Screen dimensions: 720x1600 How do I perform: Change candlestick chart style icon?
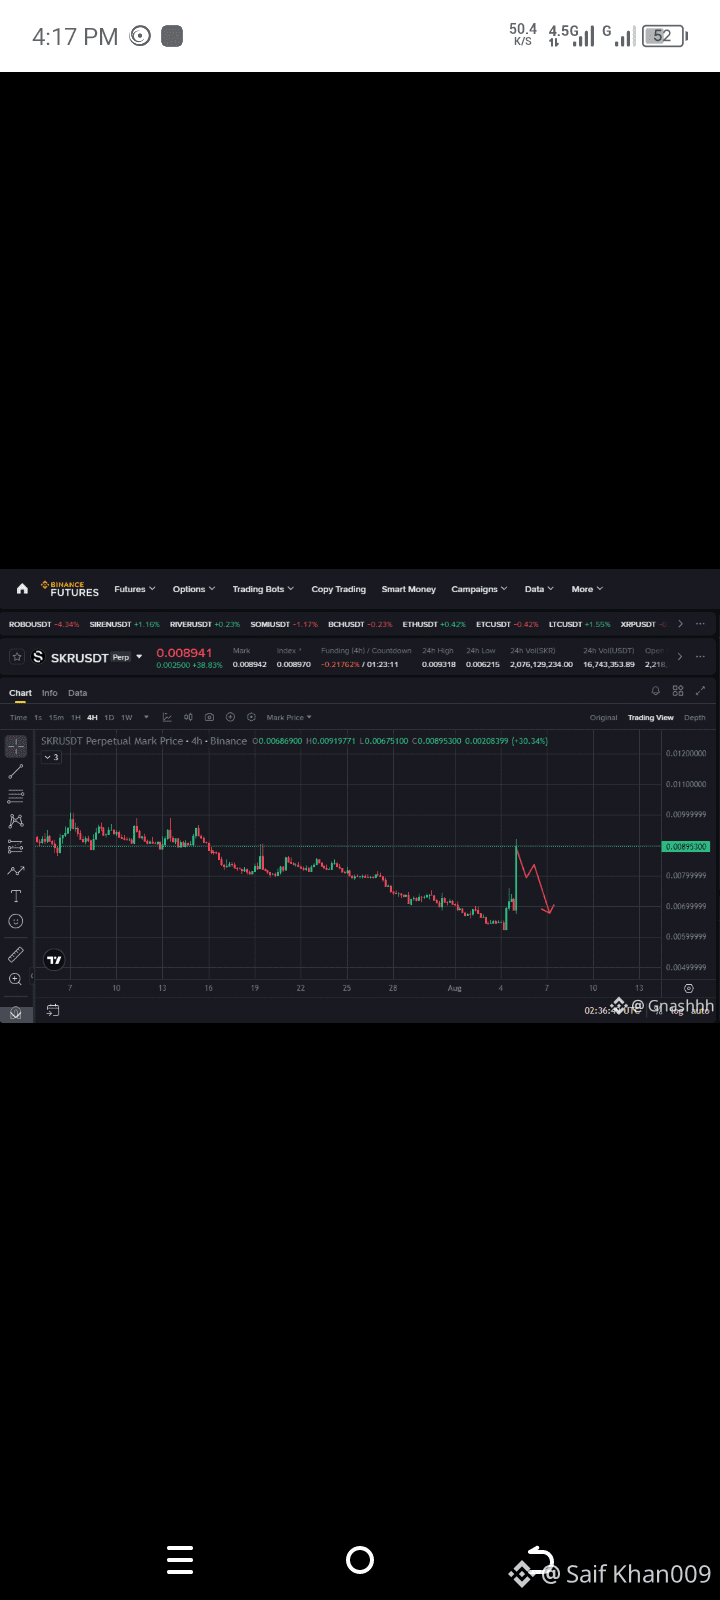(x=188, y=717)
